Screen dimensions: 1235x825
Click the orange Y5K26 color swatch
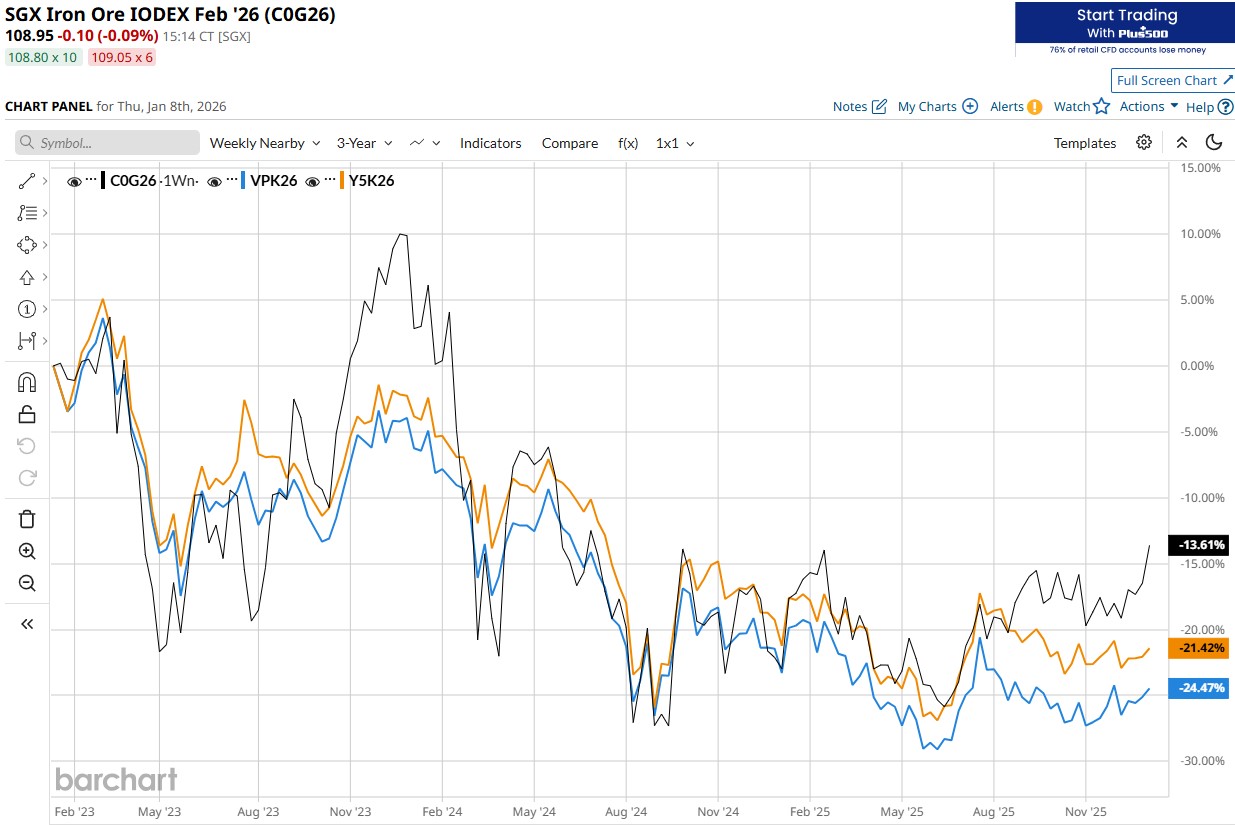coord(342,181)
